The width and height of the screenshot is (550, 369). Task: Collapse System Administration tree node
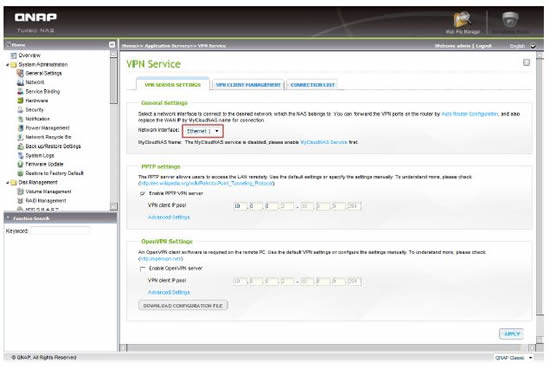pyautogui.click(x=7, y=65)
